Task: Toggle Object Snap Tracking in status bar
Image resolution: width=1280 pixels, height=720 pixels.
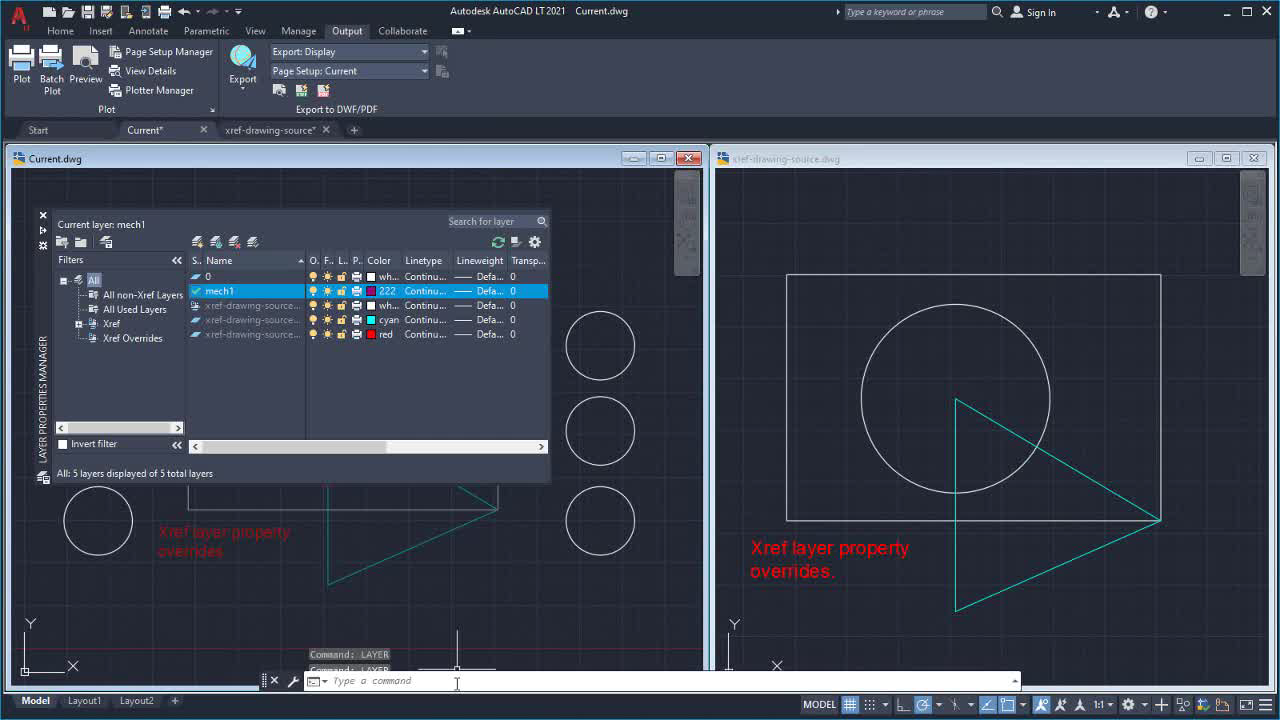Action: click(x=987, y=705)
